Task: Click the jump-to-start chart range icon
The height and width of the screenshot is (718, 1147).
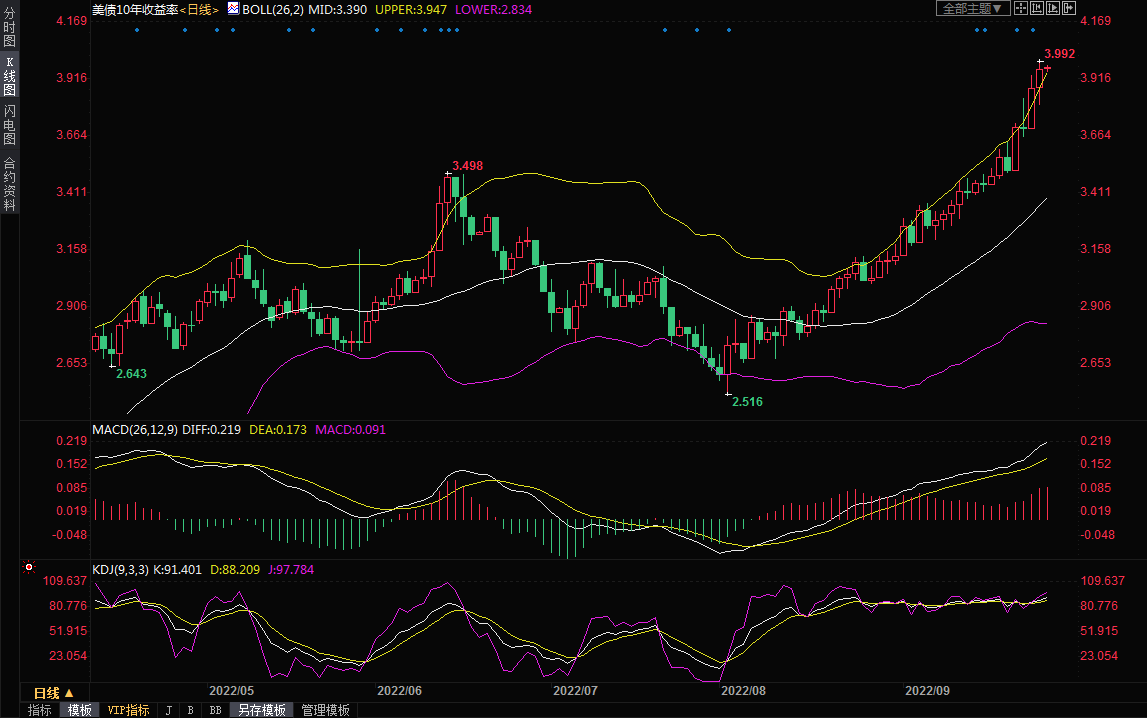Action: tap(1037, 8)
